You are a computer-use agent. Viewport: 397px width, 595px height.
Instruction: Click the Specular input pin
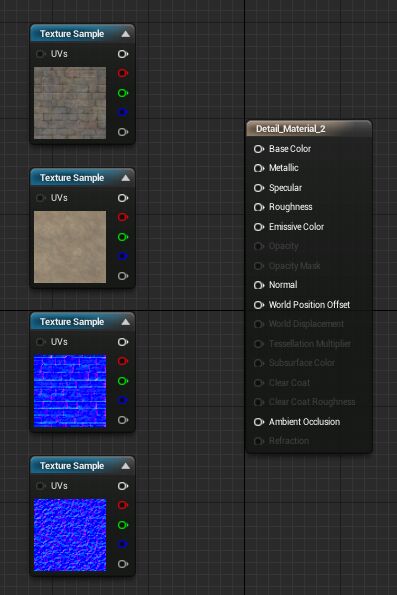point(259,188)
